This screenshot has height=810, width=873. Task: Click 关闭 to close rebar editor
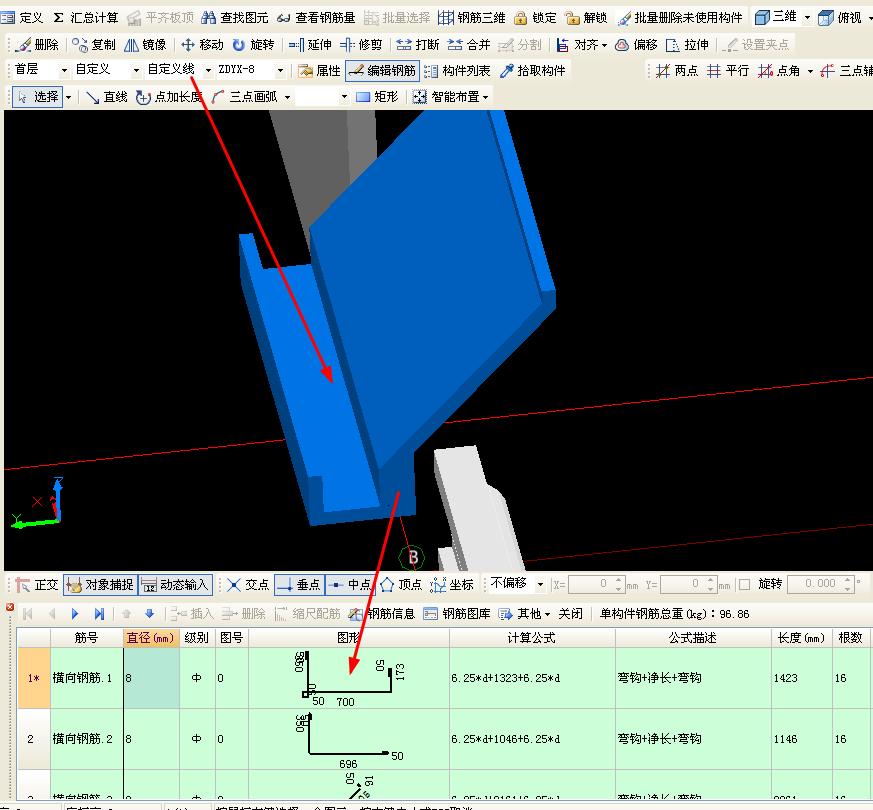pos(570,613)
